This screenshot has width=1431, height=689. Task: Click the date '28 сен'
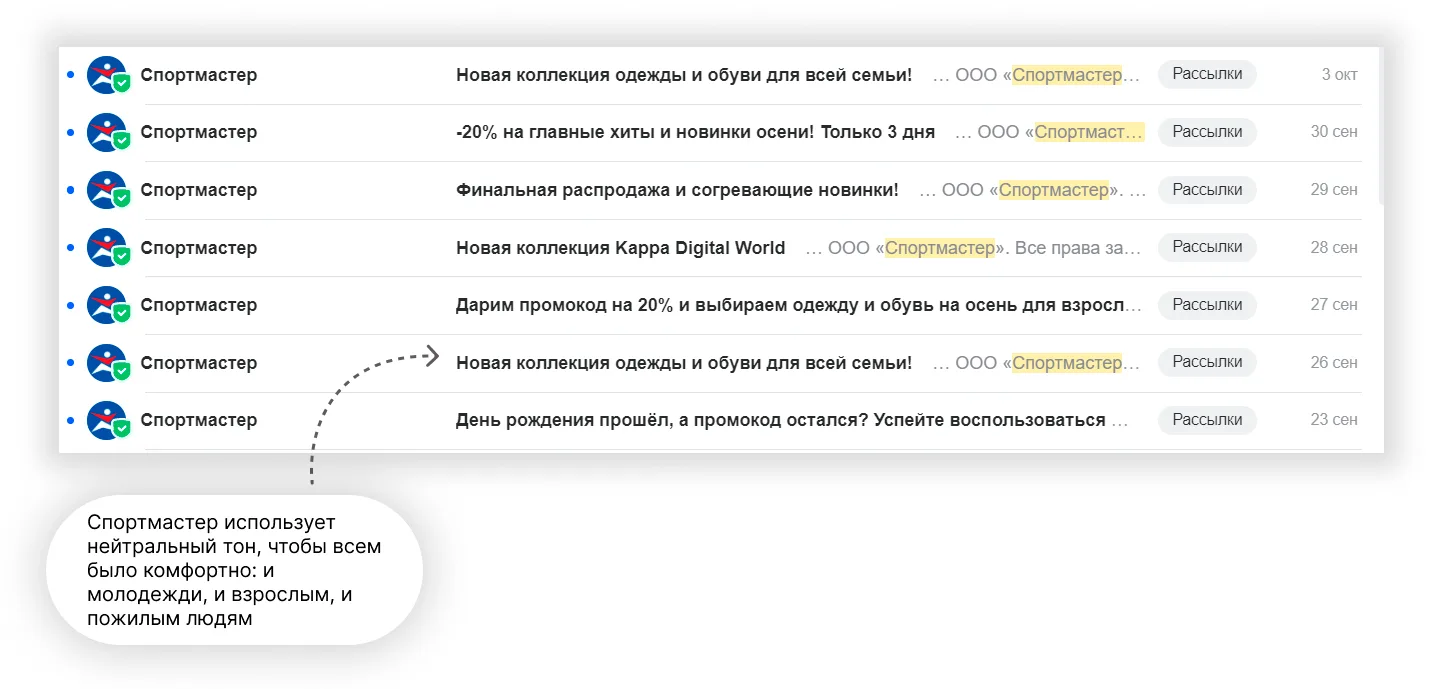1334,248
